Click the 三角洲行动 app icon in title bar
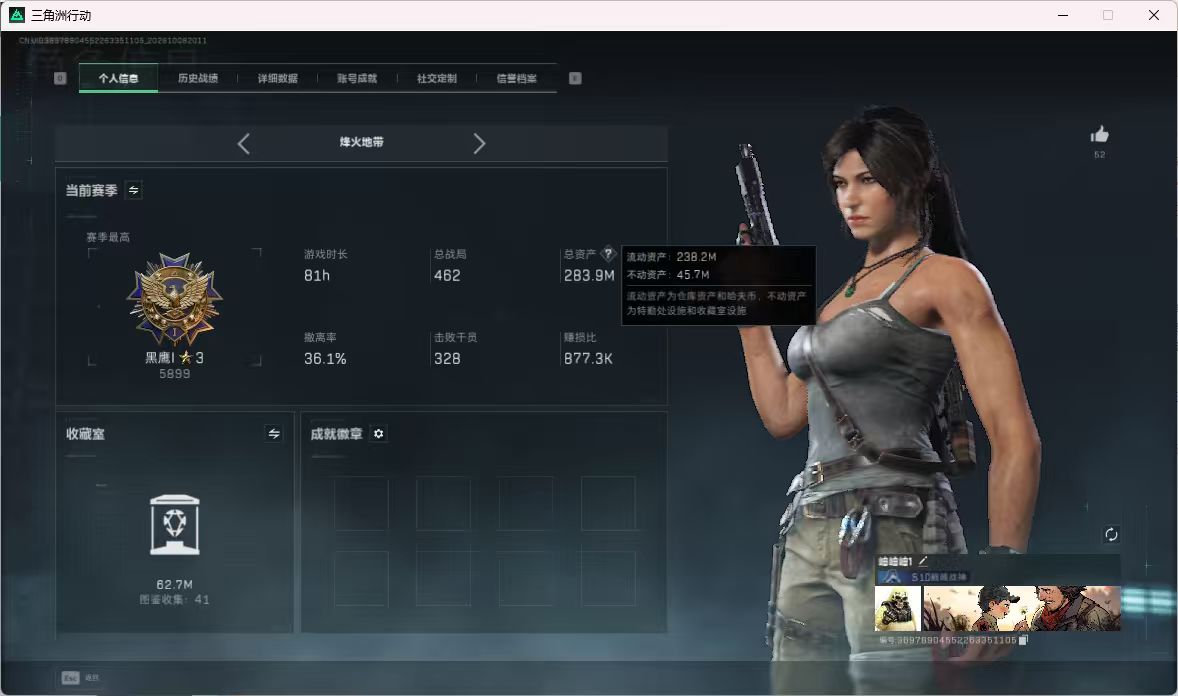This screenshot has height=696, width=1178. coord(17,15)
